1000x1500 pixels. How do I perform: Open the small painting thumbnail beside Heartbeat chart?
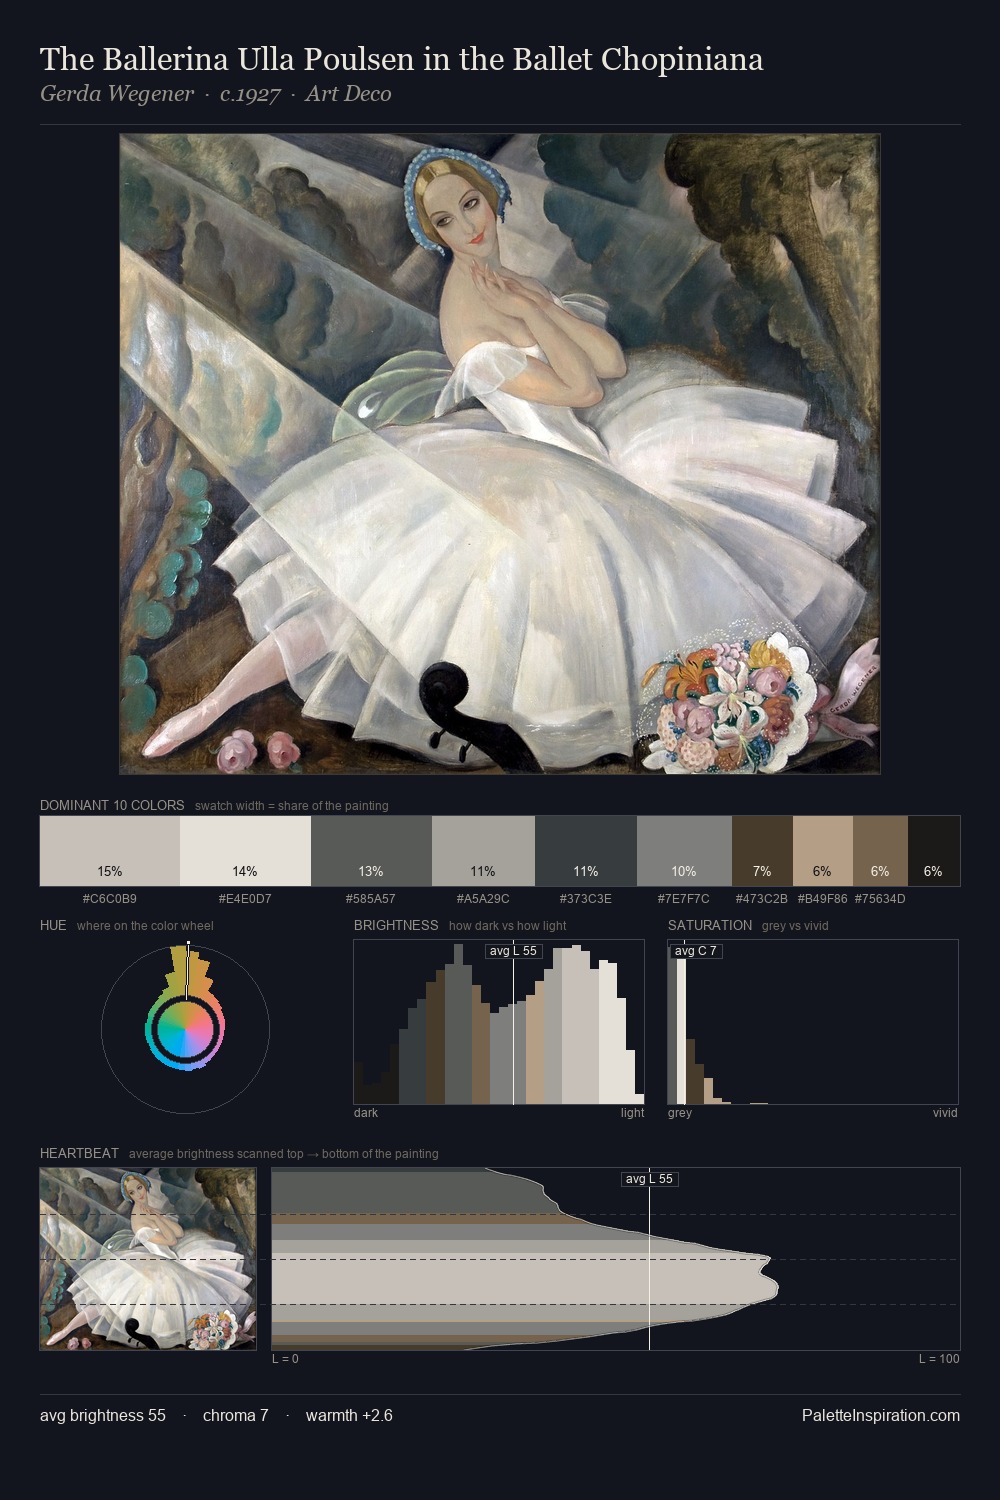(x=148, y=1259)
